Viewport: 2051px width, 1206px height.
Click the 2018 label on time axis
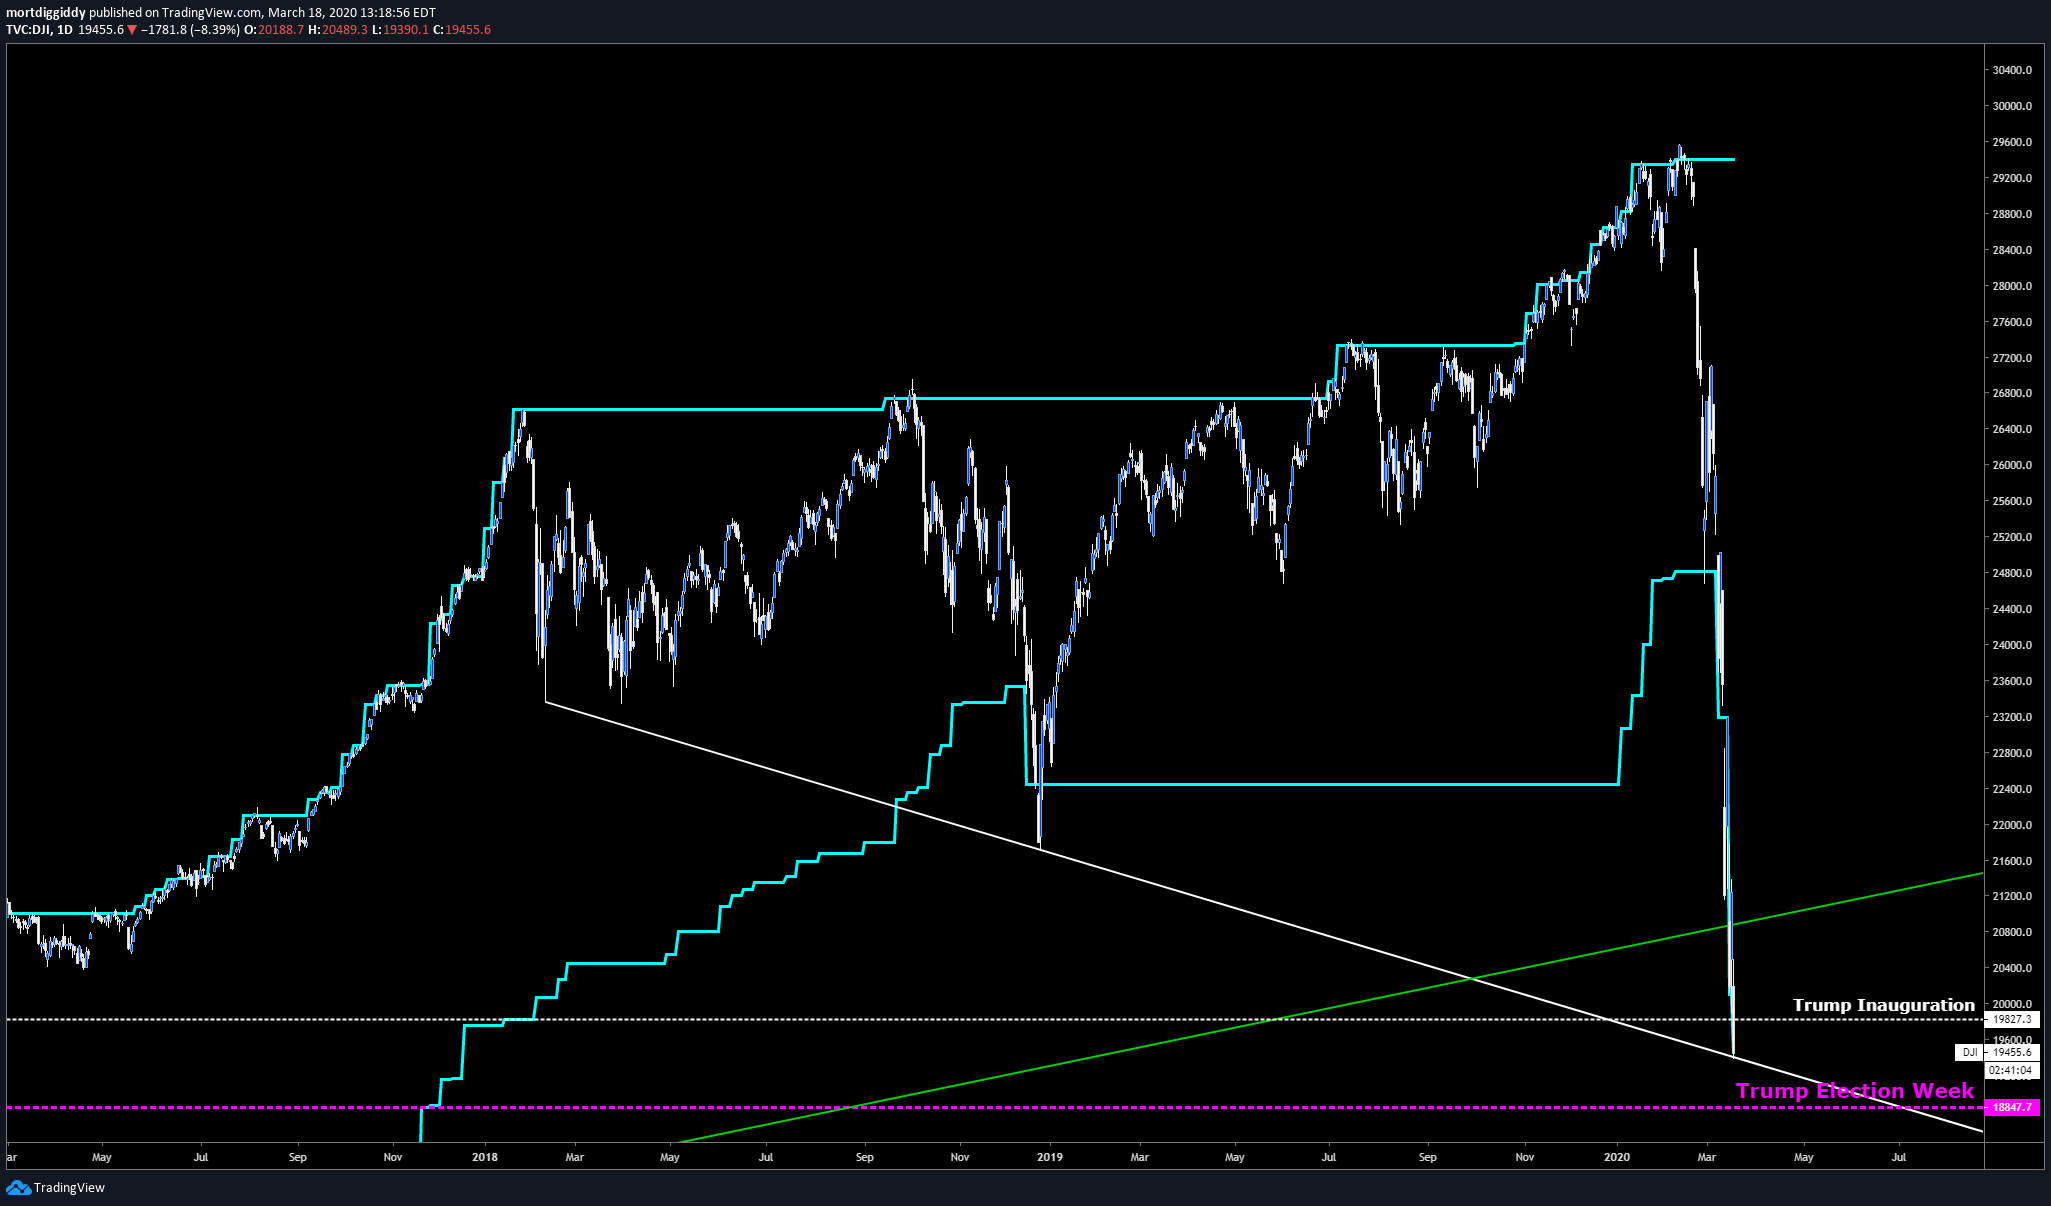(485, 1157)
